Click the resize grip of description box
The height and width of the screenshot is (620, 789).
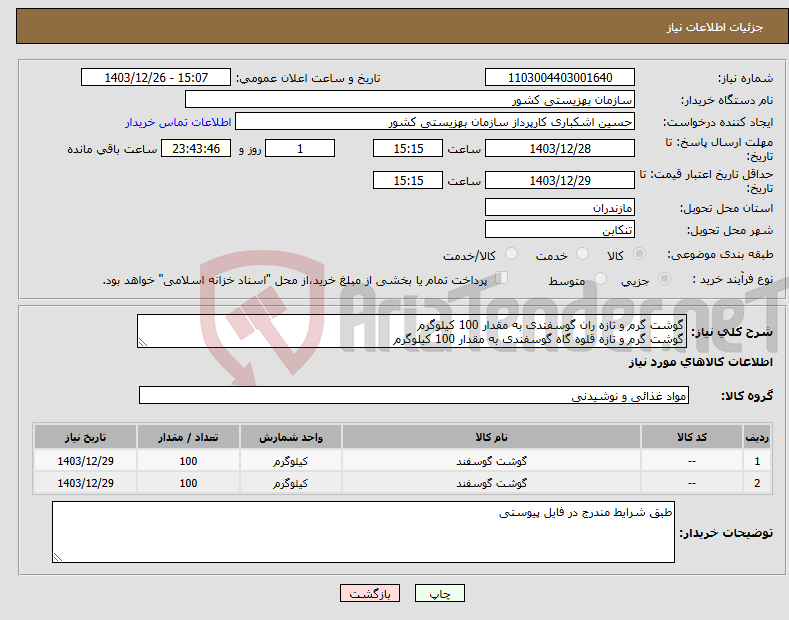tap(142, 343)
